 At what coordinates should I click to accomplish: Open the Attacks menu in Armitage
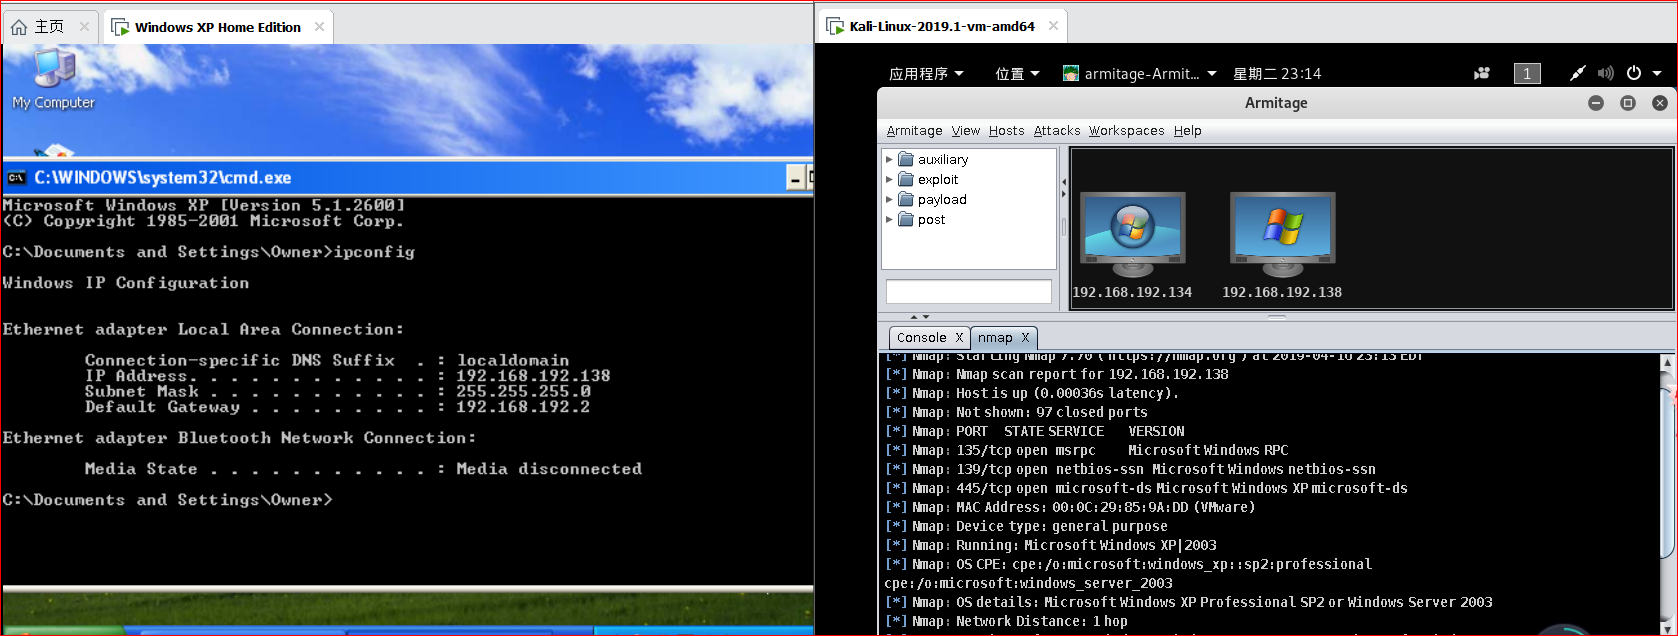point(1057,131)
